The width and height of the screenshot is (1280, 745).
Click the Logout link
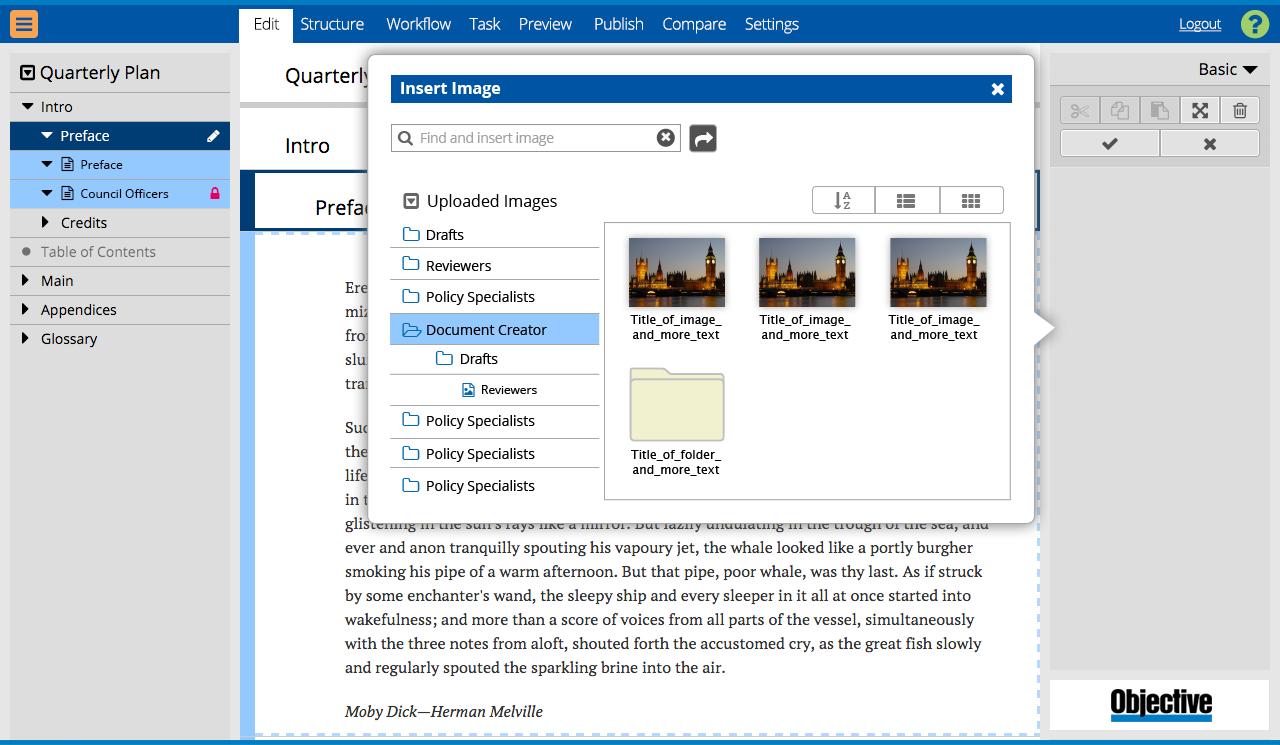pyautogui.click(x=1200, y=24)
